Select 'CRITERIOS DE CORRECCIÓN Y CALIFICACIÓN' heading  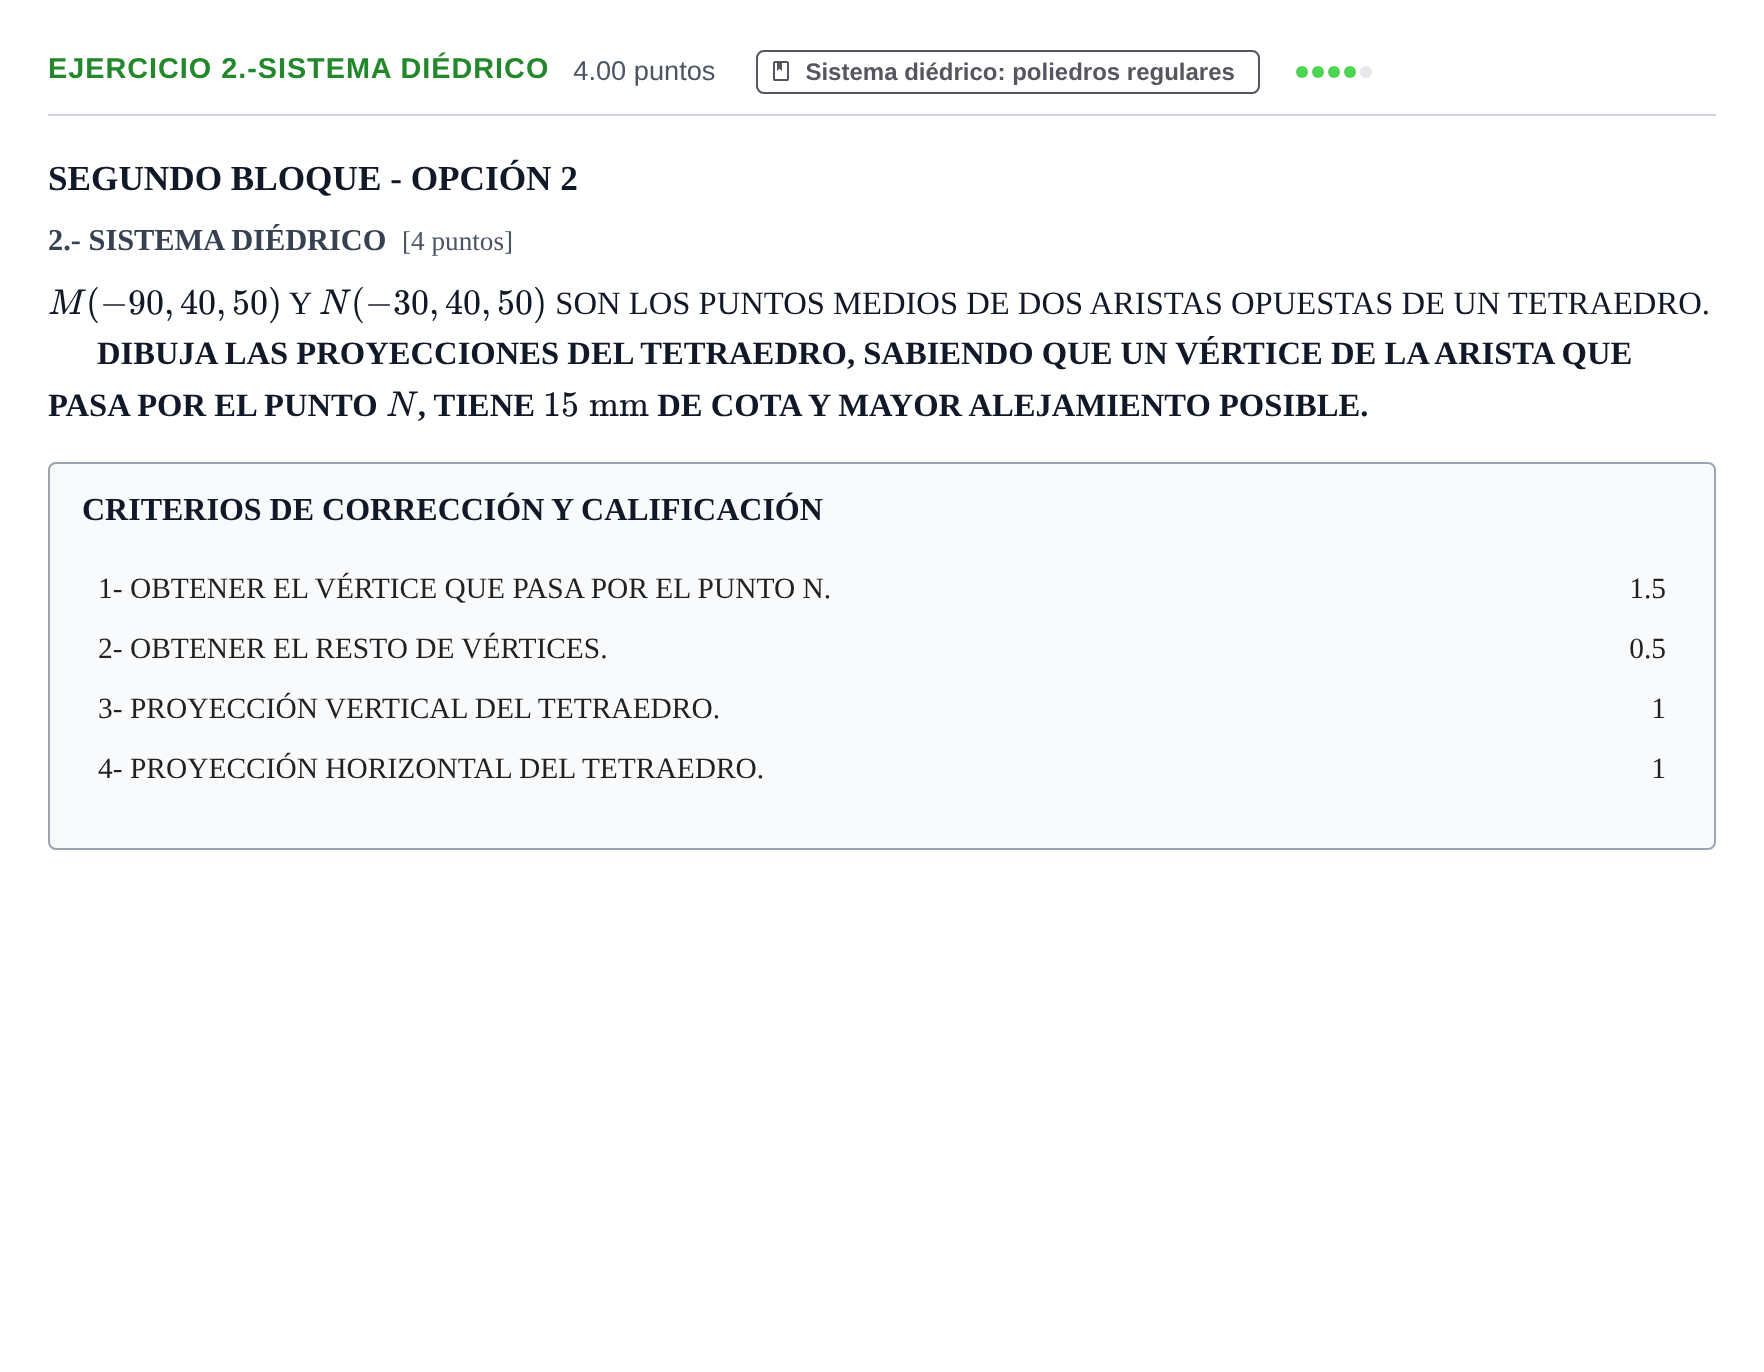click(x=452, y=510)
